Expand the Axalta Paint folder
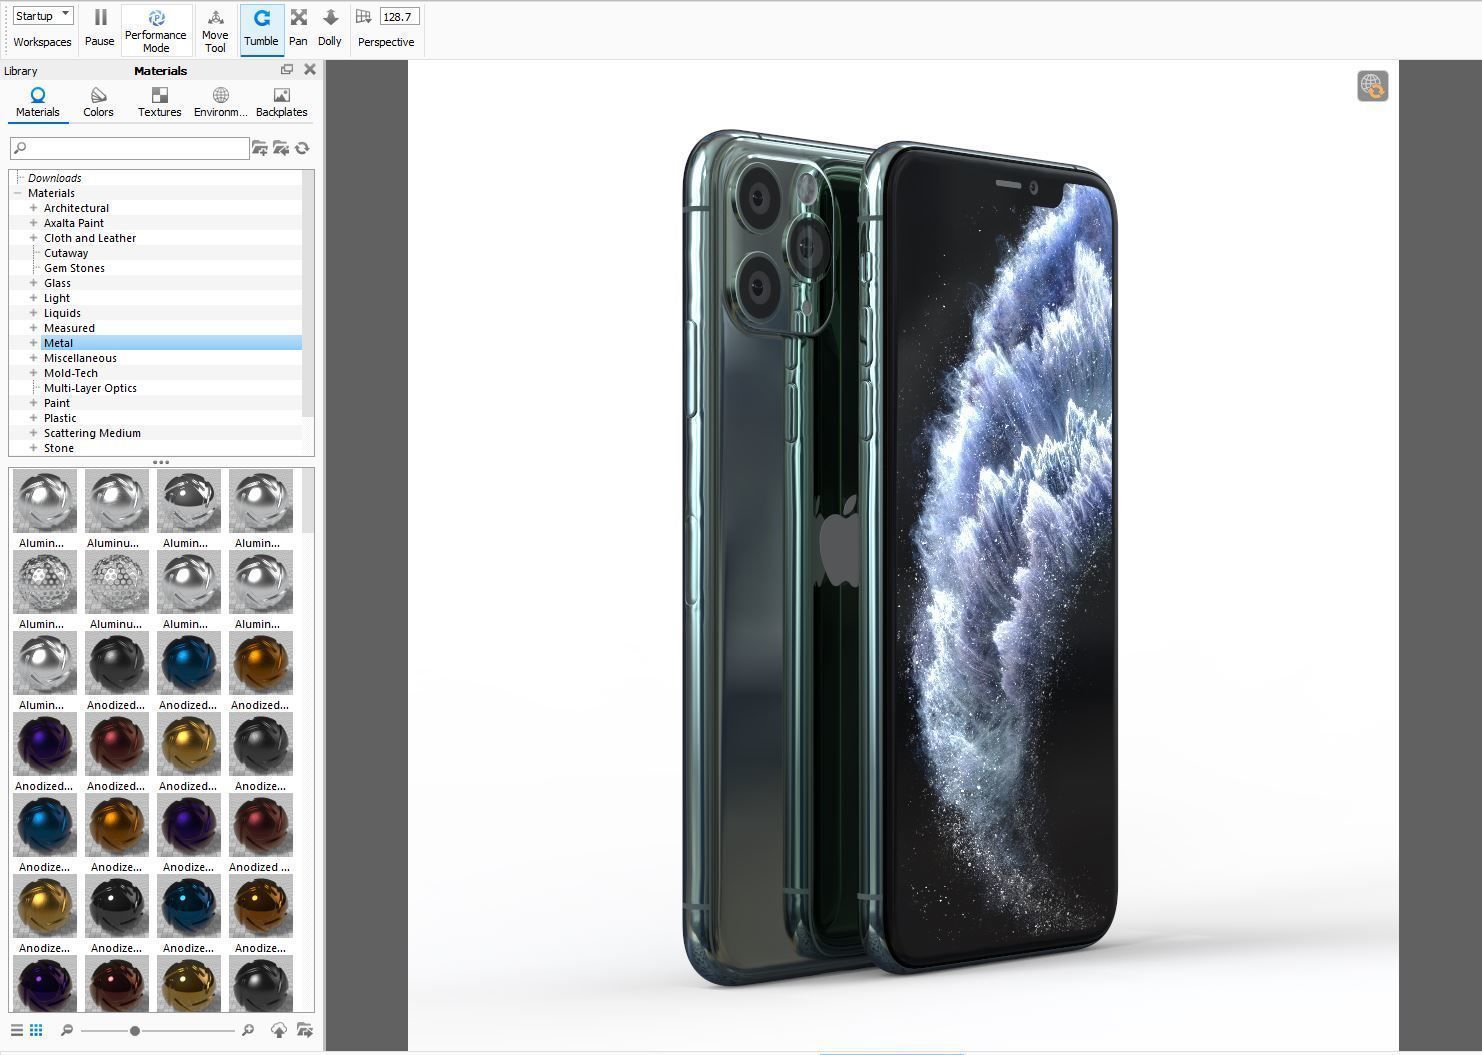 (34, 223)
